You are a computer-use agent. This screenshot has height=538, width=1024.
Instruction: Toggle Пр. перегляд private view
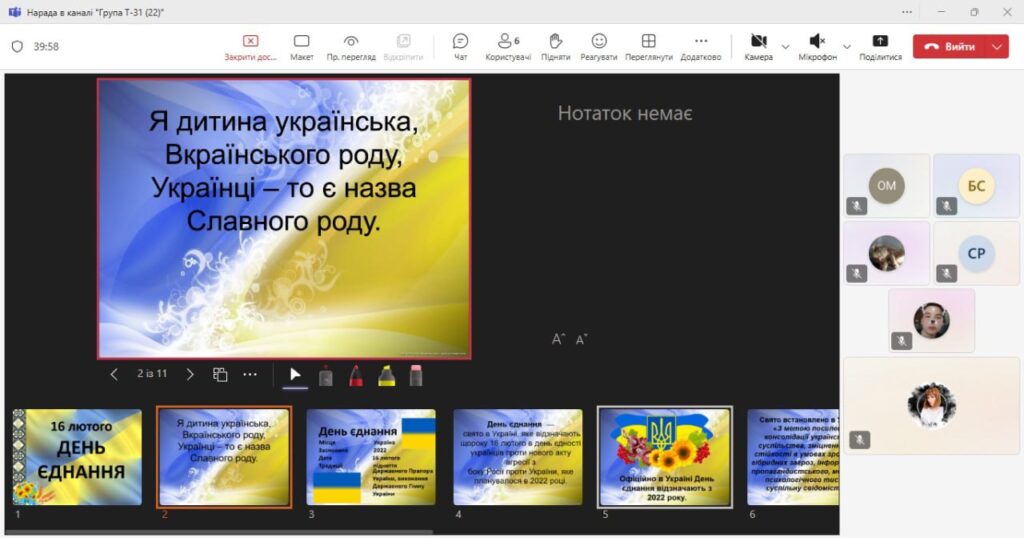tap(351, 46)
